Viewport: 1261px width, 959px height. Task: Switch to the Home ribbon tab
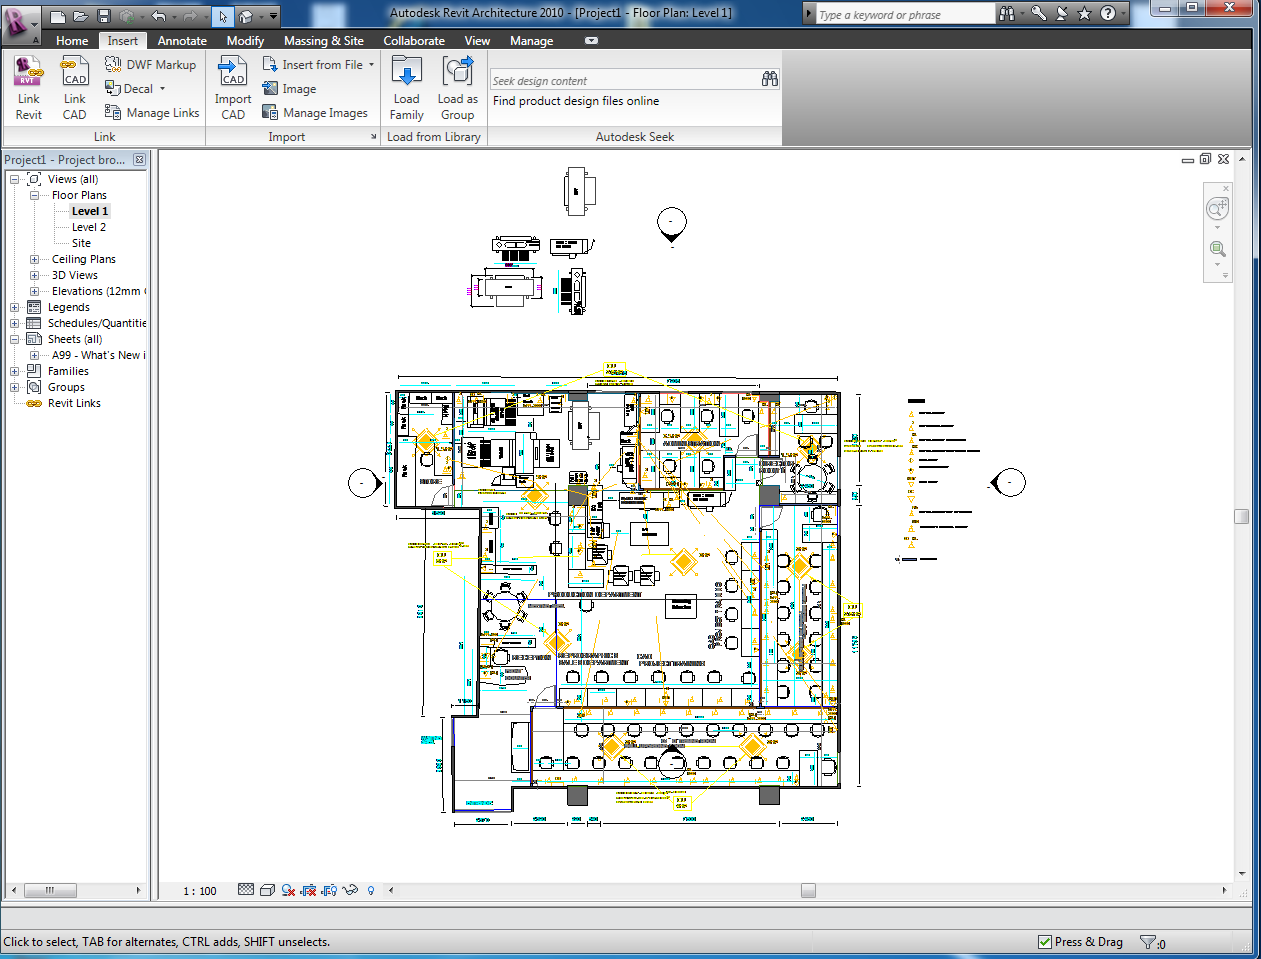click(72, 41)
